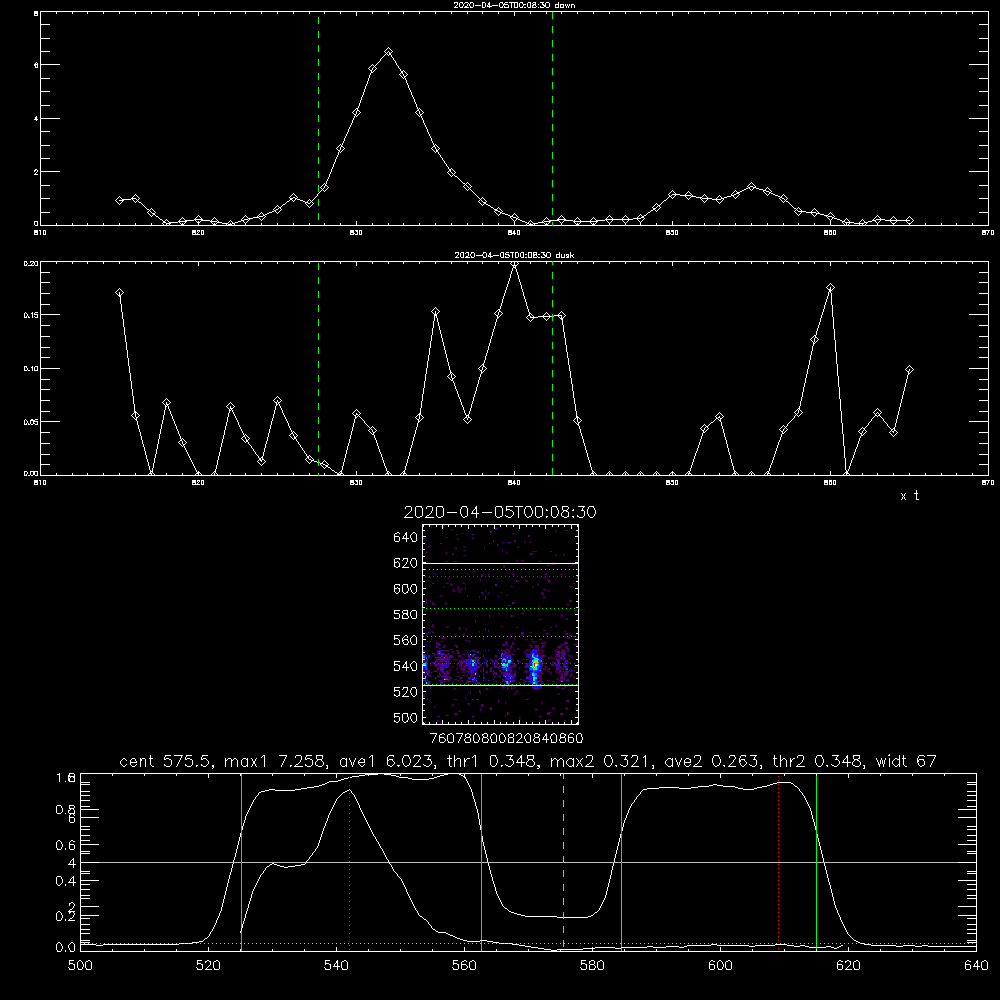Click the 580 label on bottom plot x-axis
This screenshot has height=1000, width=1000.
click(592, 966)
